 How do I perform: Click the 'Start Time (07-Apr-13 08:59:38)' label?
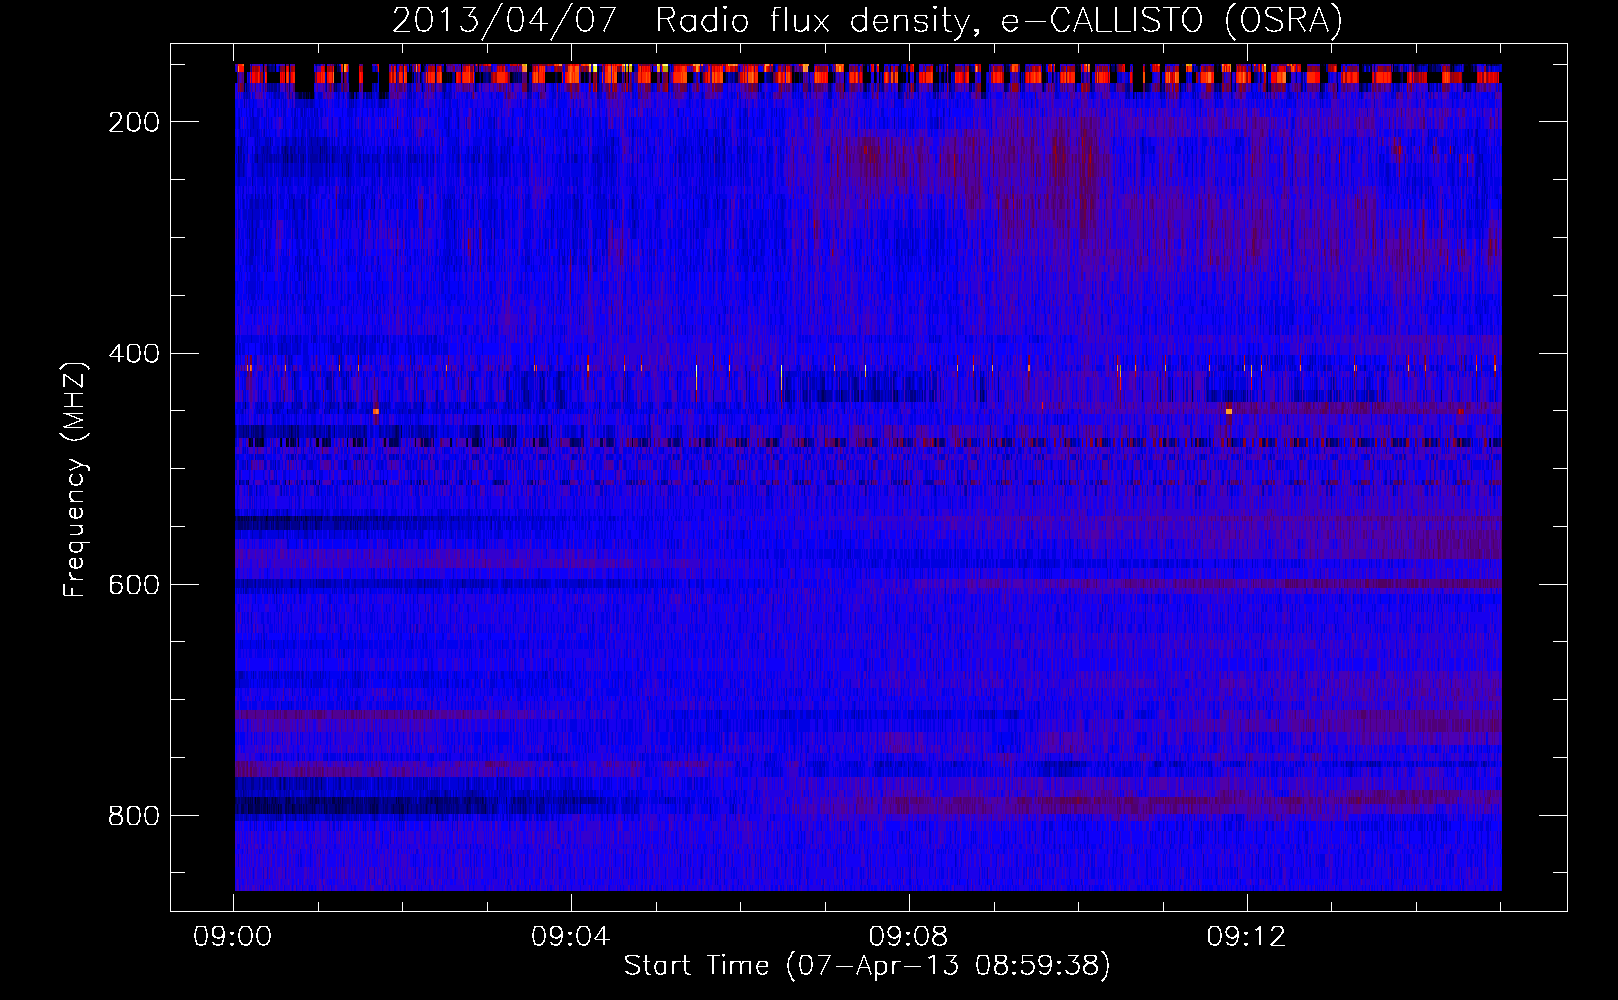click(x=867, y=966)
